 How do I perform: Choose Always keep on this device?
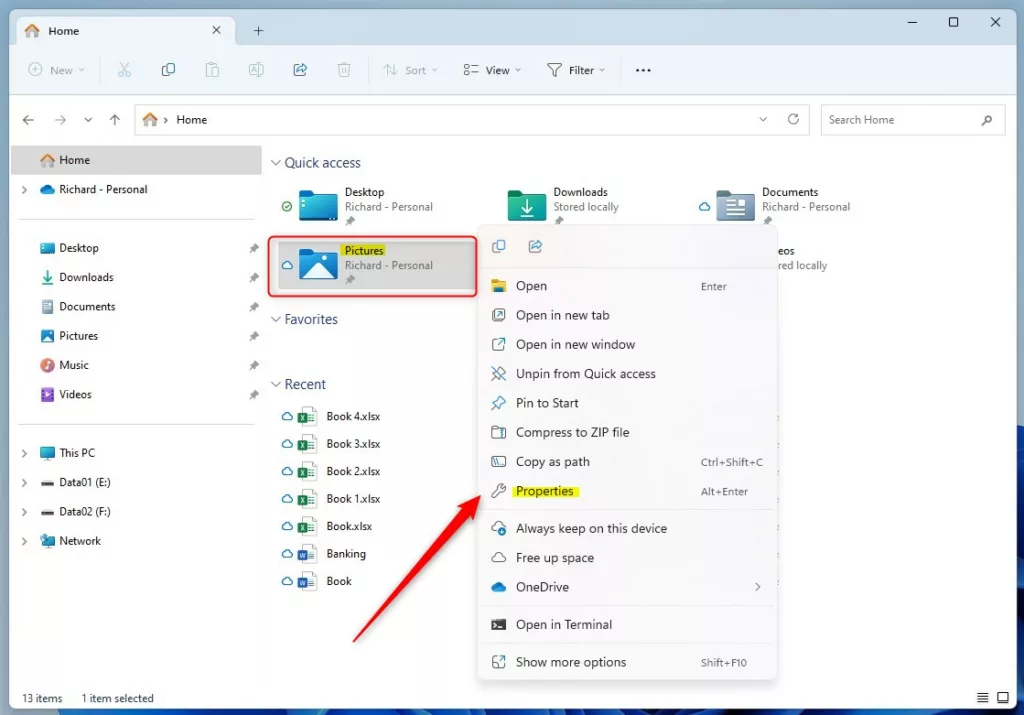627,529
